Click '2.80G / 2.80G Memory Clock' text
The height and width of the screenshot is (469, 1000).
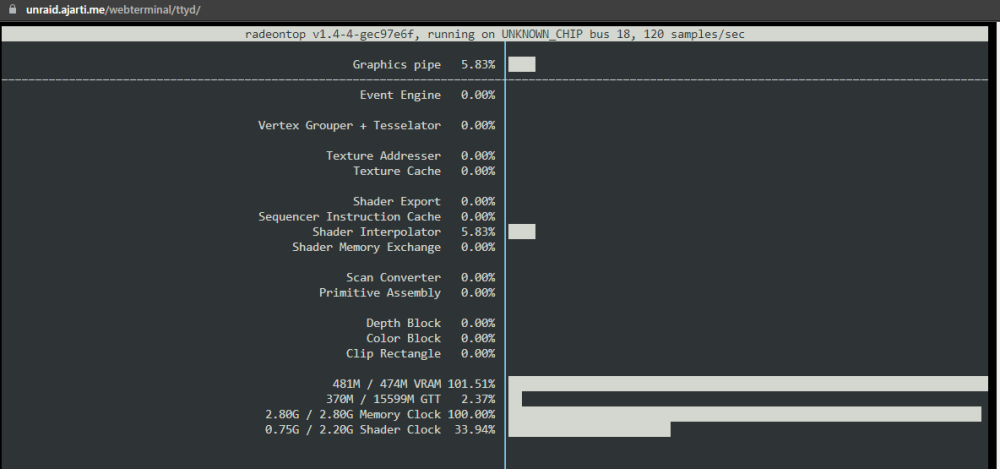(353, 415)
